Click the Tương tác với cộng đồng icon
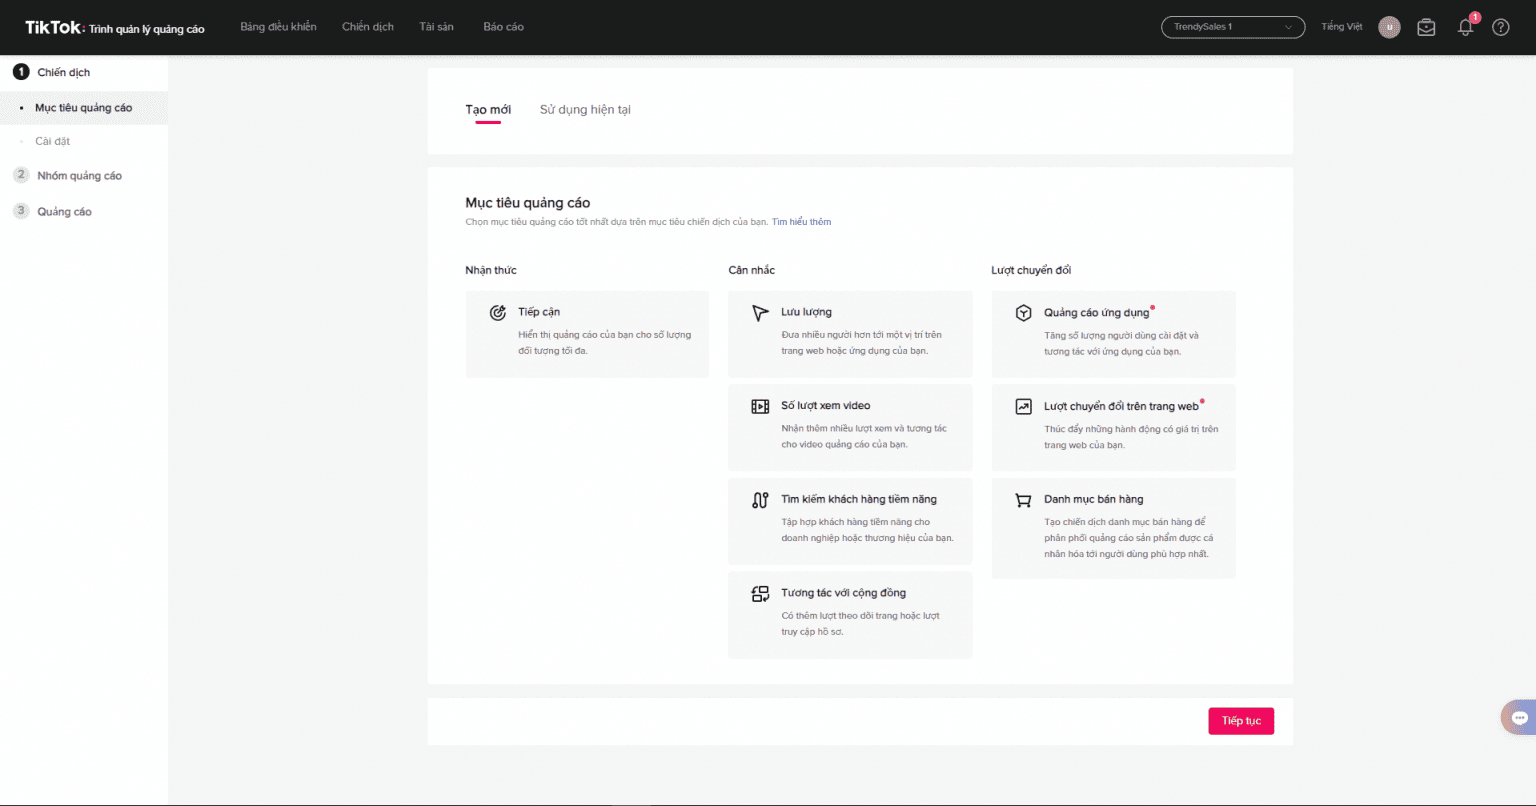This screenshot has height=806, width=1536. click(760, 594)
